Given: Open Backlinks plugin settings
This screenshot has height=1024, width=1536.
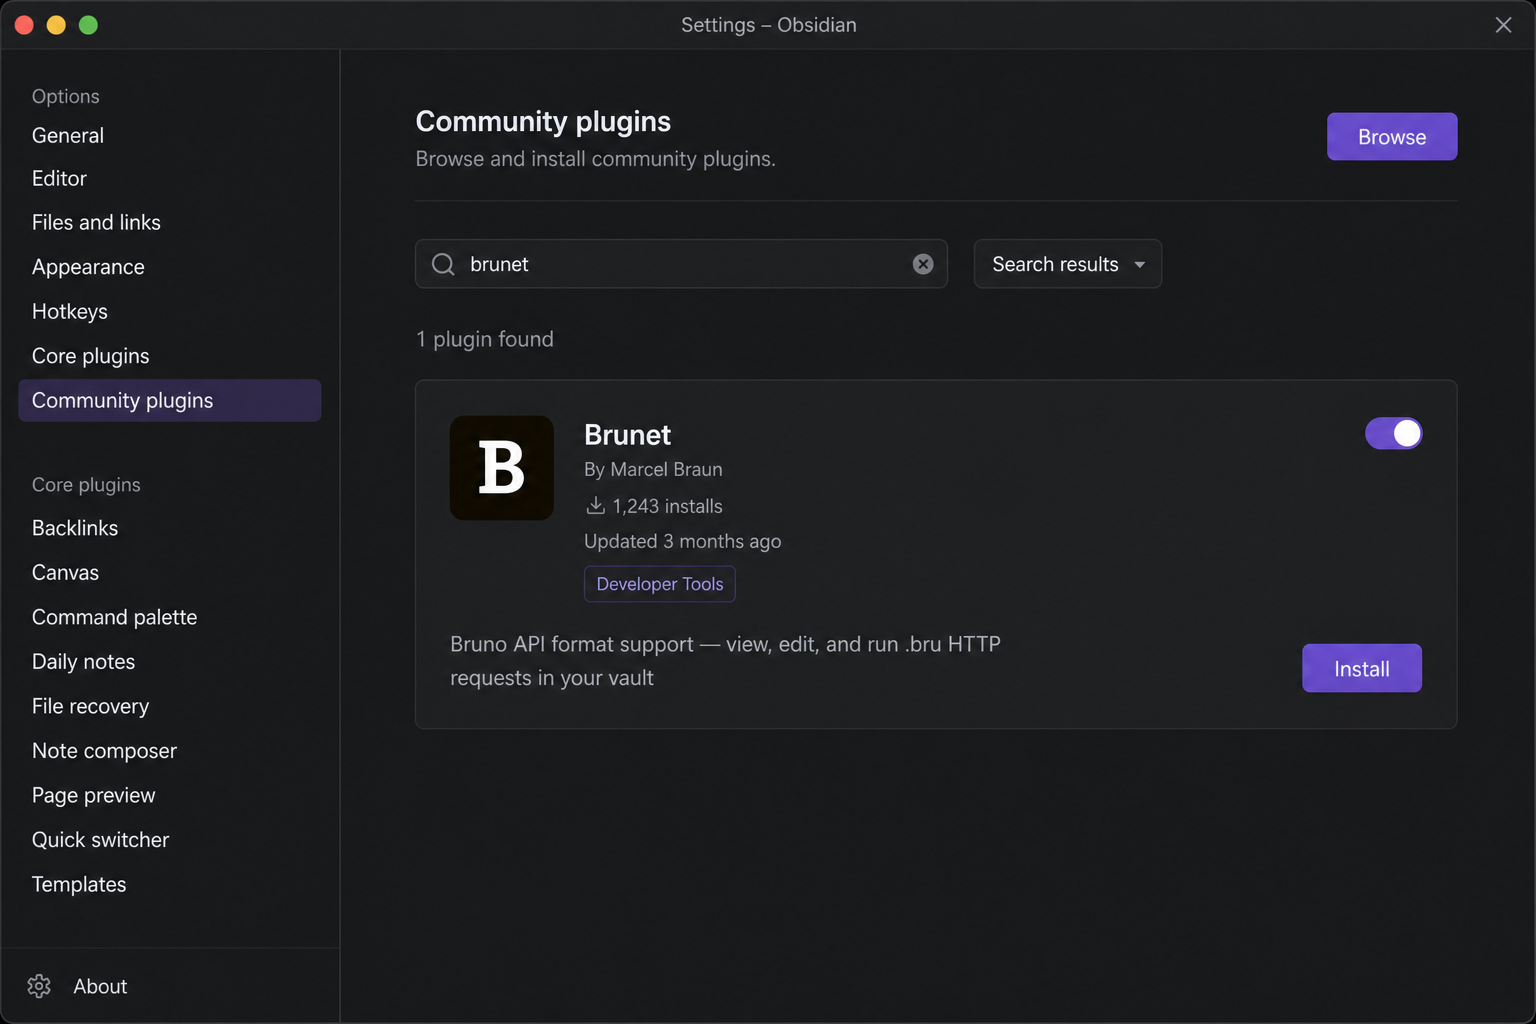Looking at the screenshot, I should tap(75, 528).
